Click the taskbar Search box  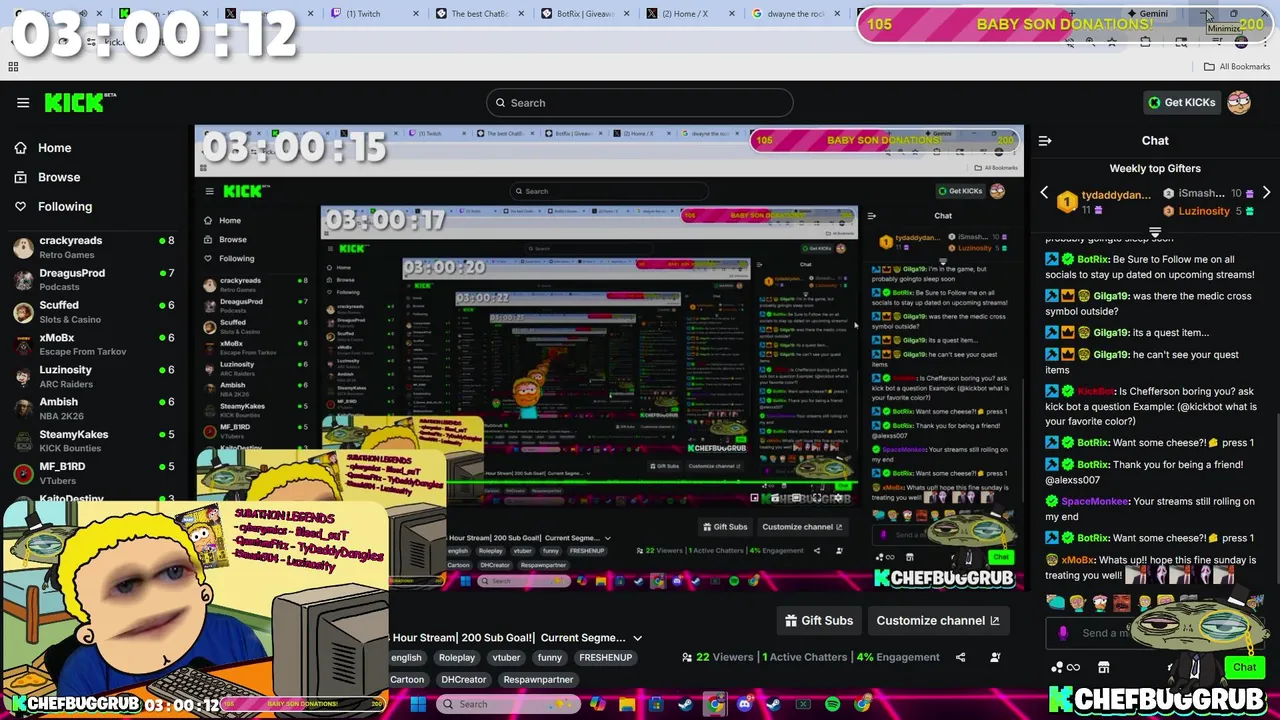coord(509,704)
